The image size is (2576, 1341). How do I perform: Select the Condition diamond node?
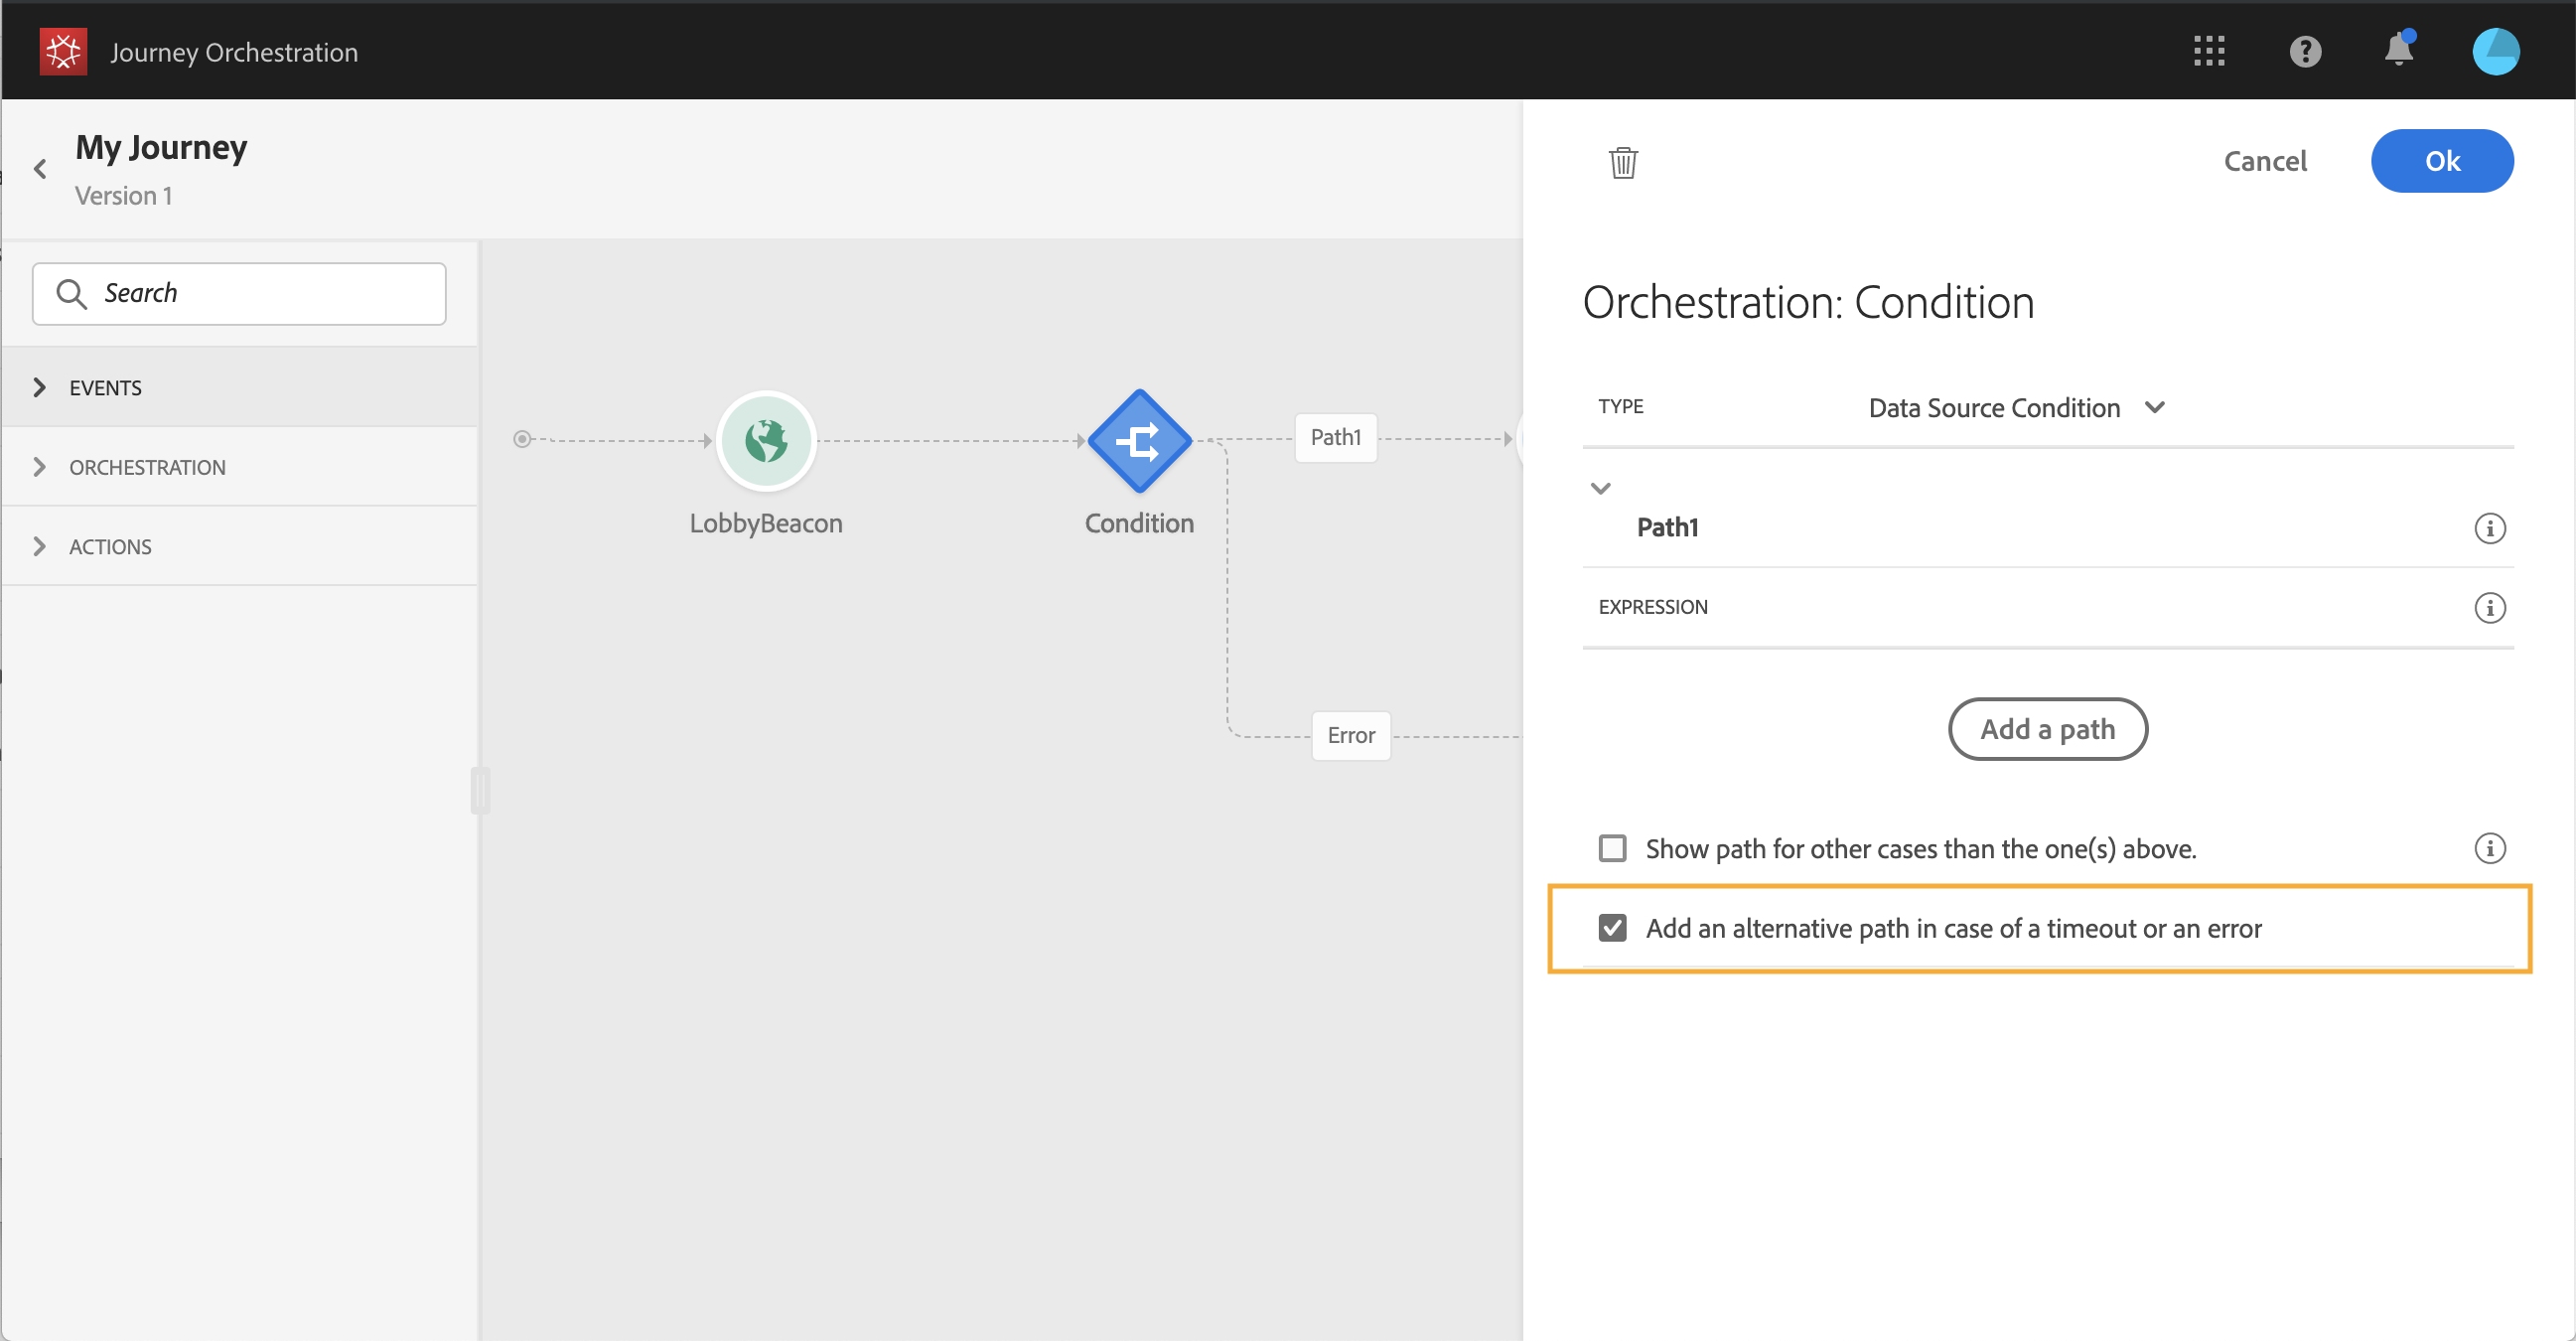tap(1139, 441)
